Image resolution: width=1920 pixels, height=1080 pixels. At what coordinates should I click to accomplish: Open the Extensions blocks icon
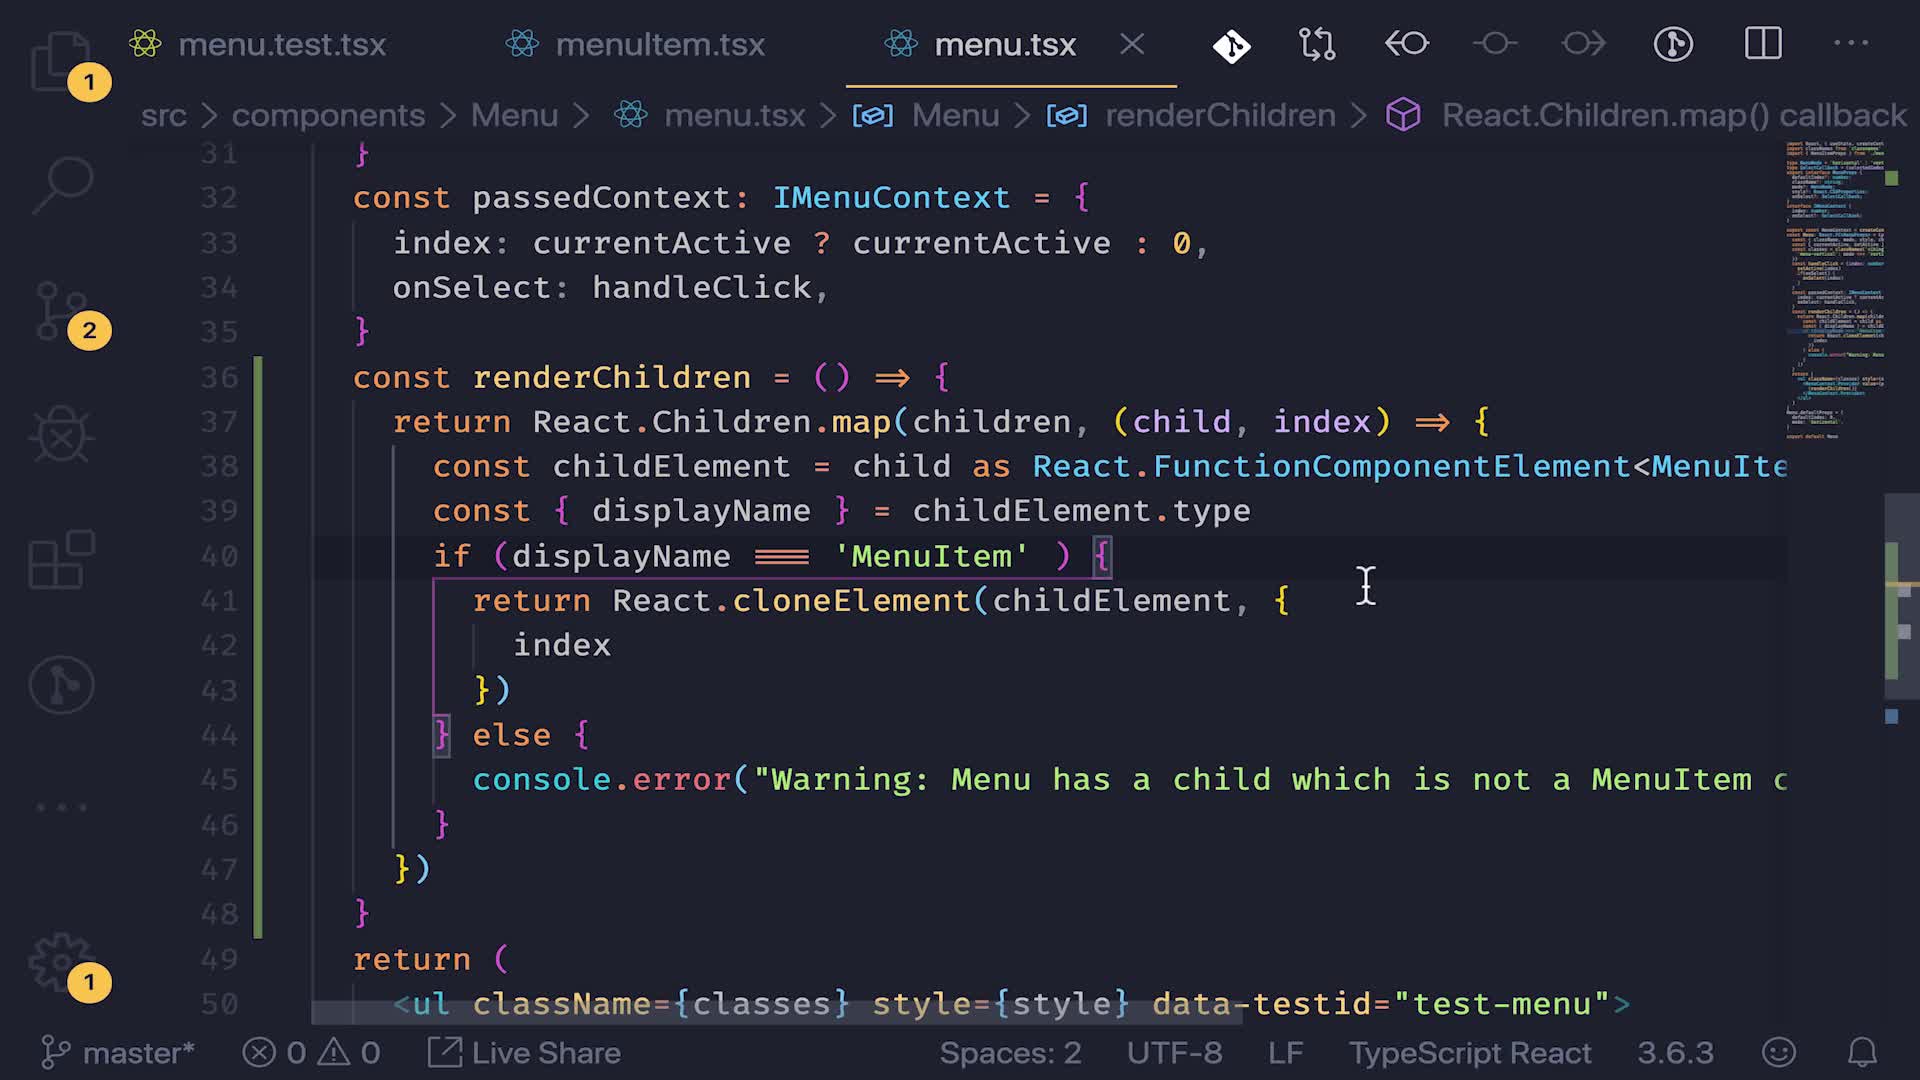[x=62, y=560]
